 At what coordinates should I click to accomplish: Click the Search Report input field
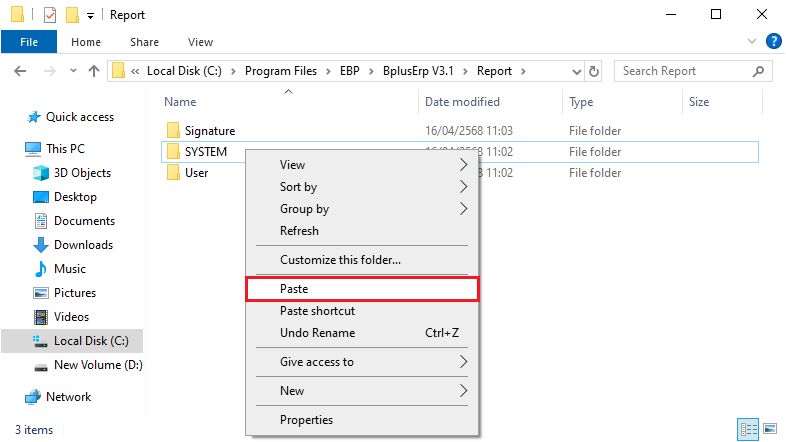click(685, 71)
